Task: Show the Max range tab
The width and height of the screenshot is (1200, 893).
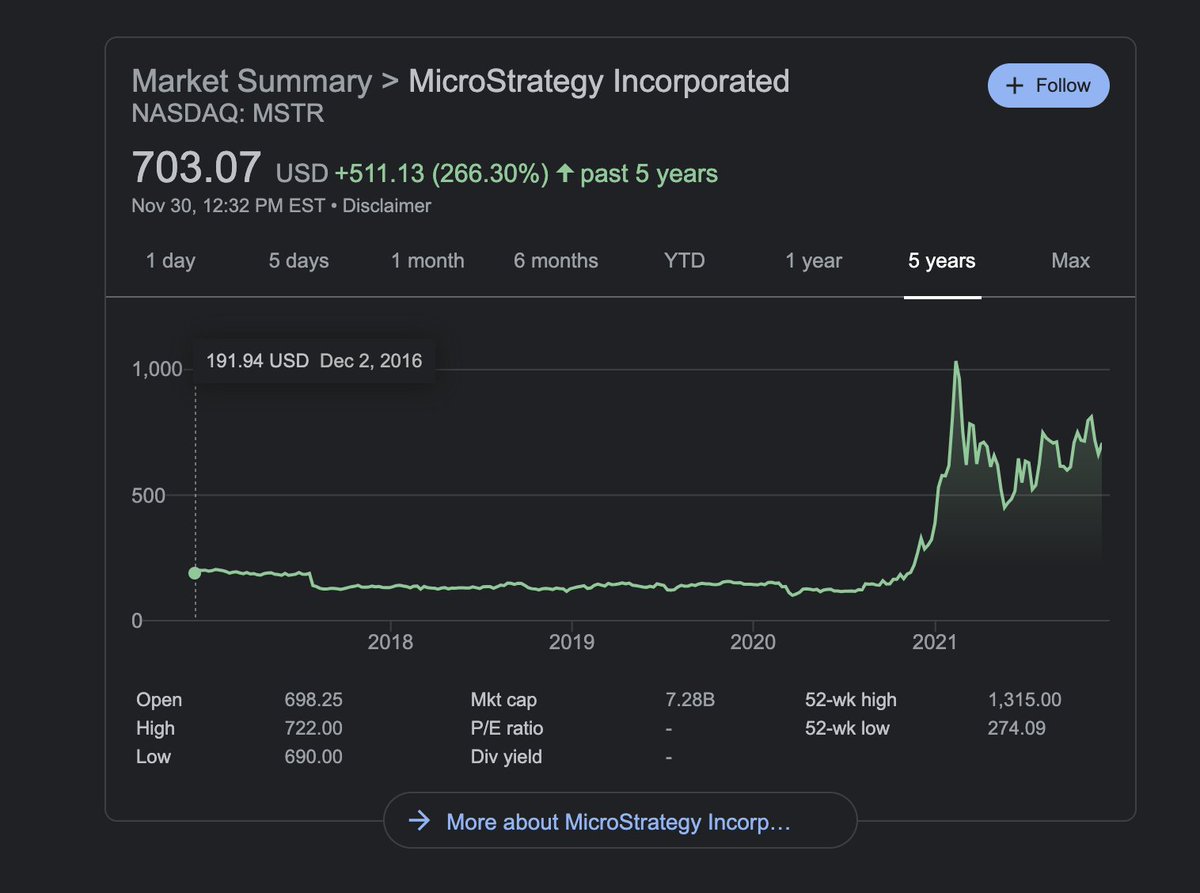Action: tap(1070, 261)
